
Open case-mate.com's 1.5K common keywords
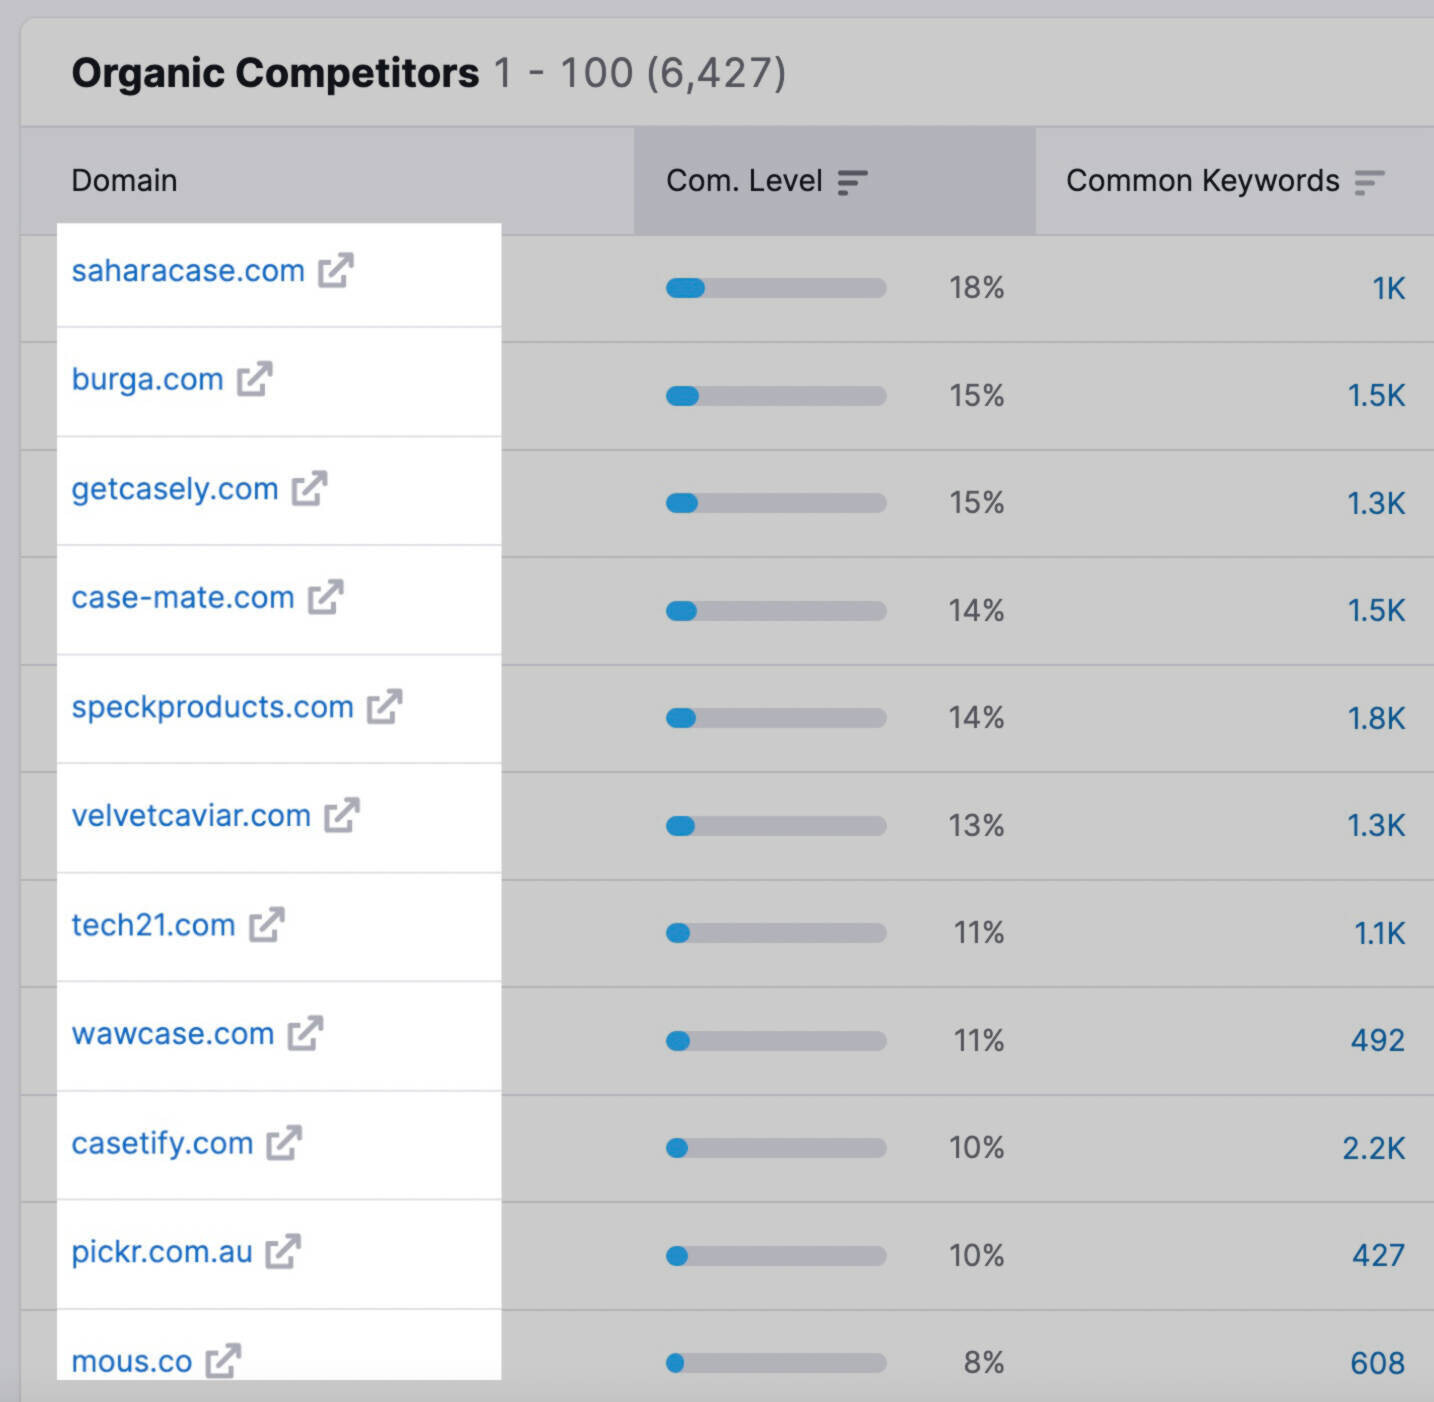[1376, 610]
